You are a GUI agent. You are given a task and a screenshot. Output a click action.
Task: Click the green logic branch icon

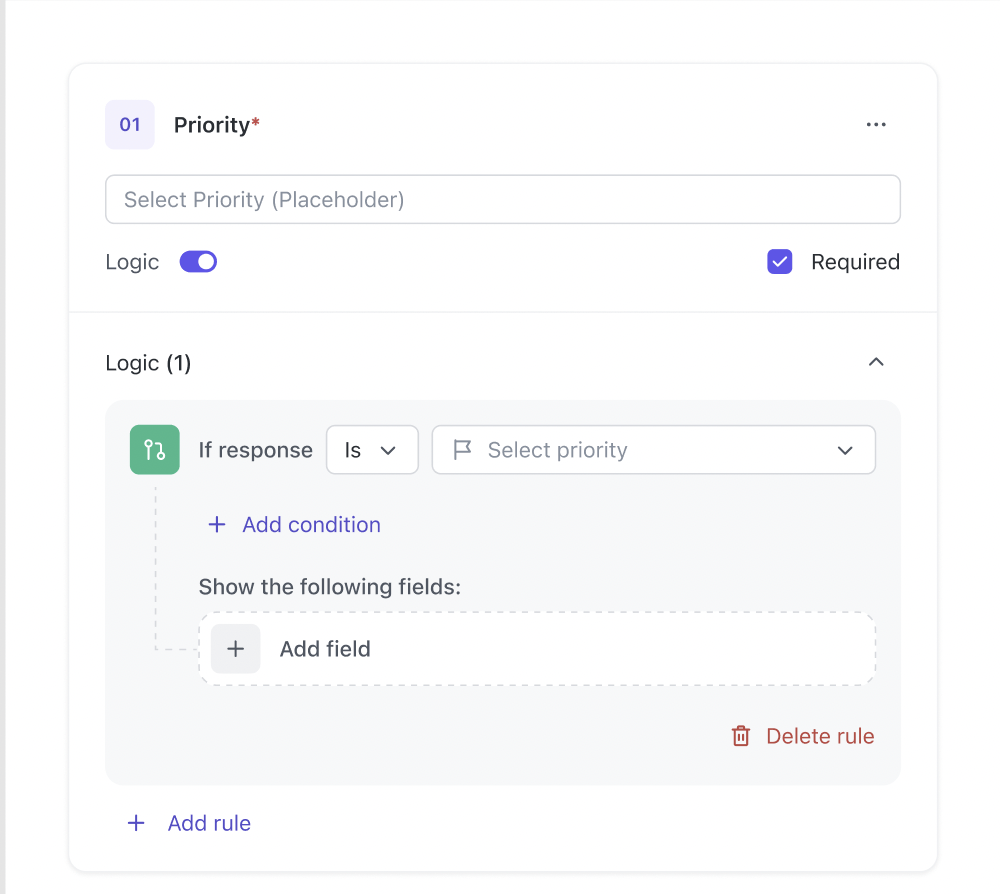[155, 449]
